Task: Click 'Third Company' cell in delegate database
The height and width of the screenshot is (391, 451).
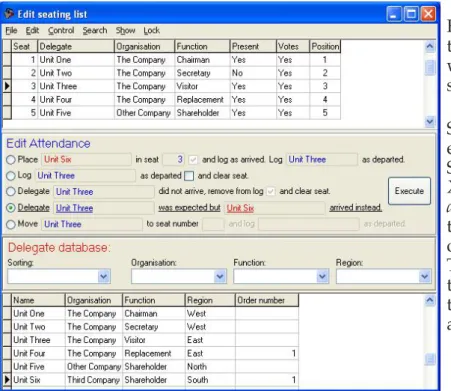Action: (94, 380)
